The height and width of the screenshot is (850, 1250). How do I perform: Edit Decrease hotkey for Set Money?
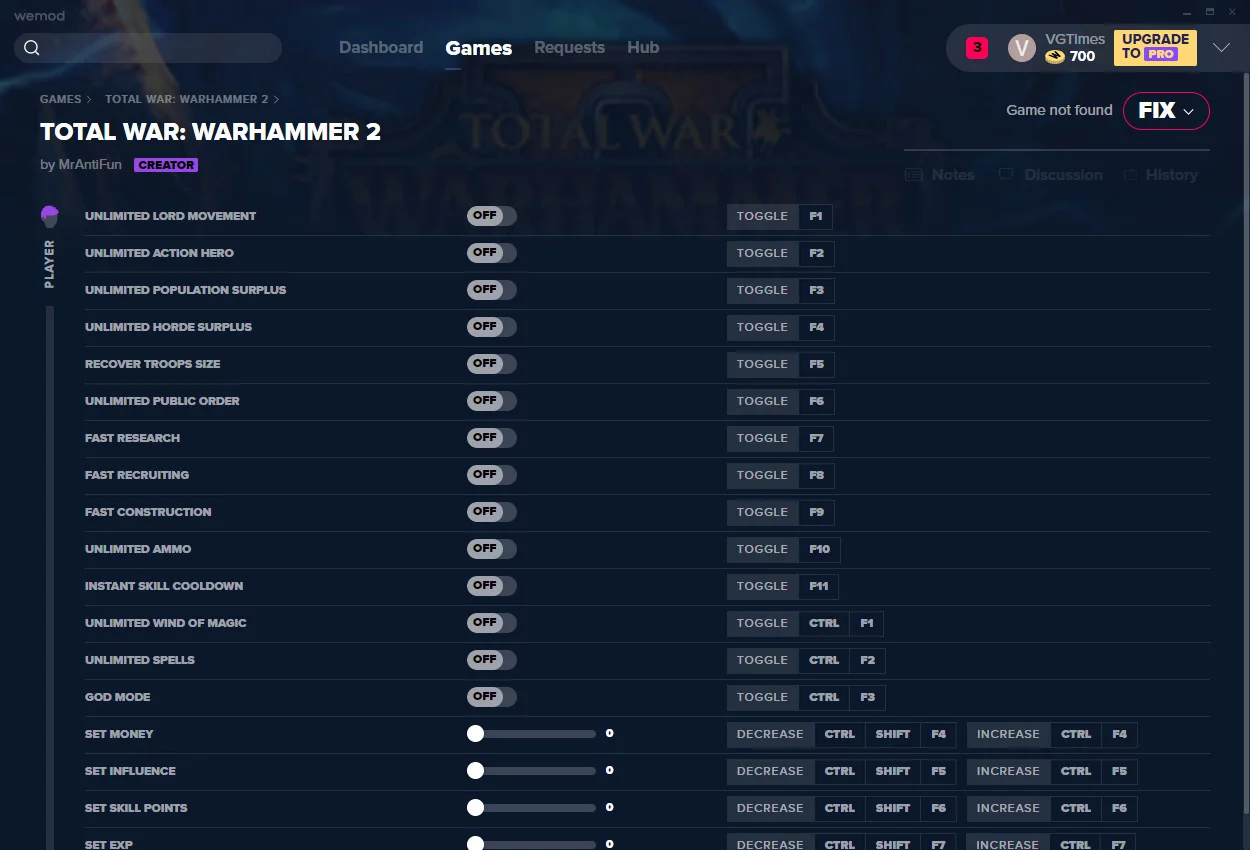click(x=841, y=734)
